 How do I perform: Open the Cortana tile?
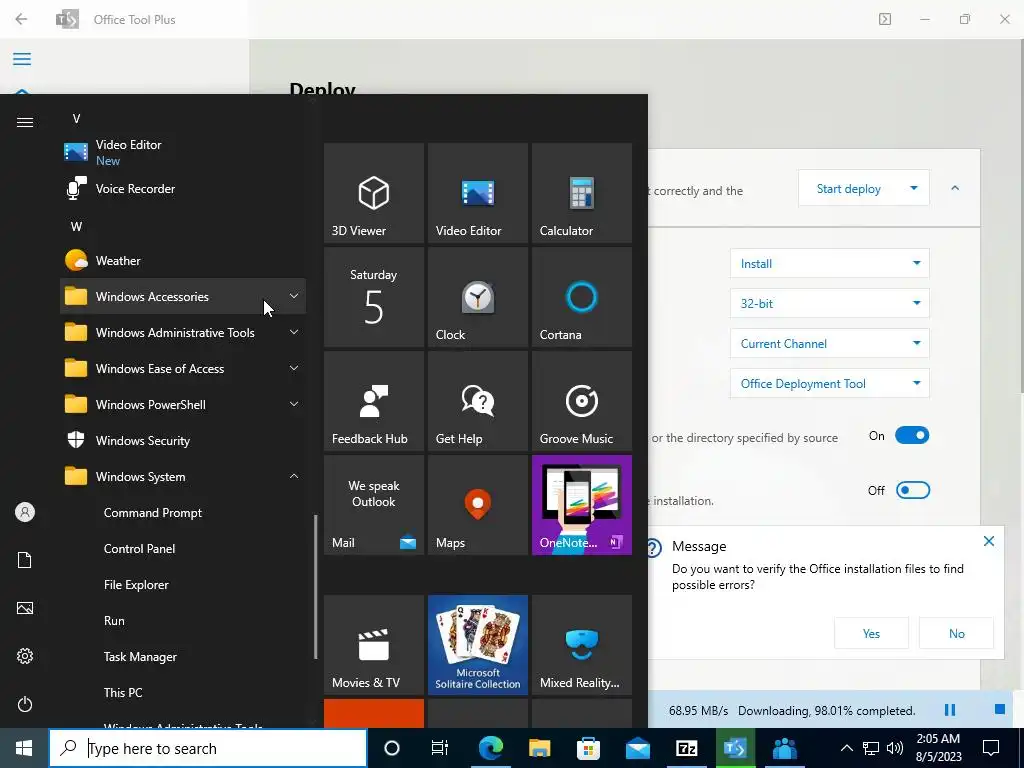[582, 296]
